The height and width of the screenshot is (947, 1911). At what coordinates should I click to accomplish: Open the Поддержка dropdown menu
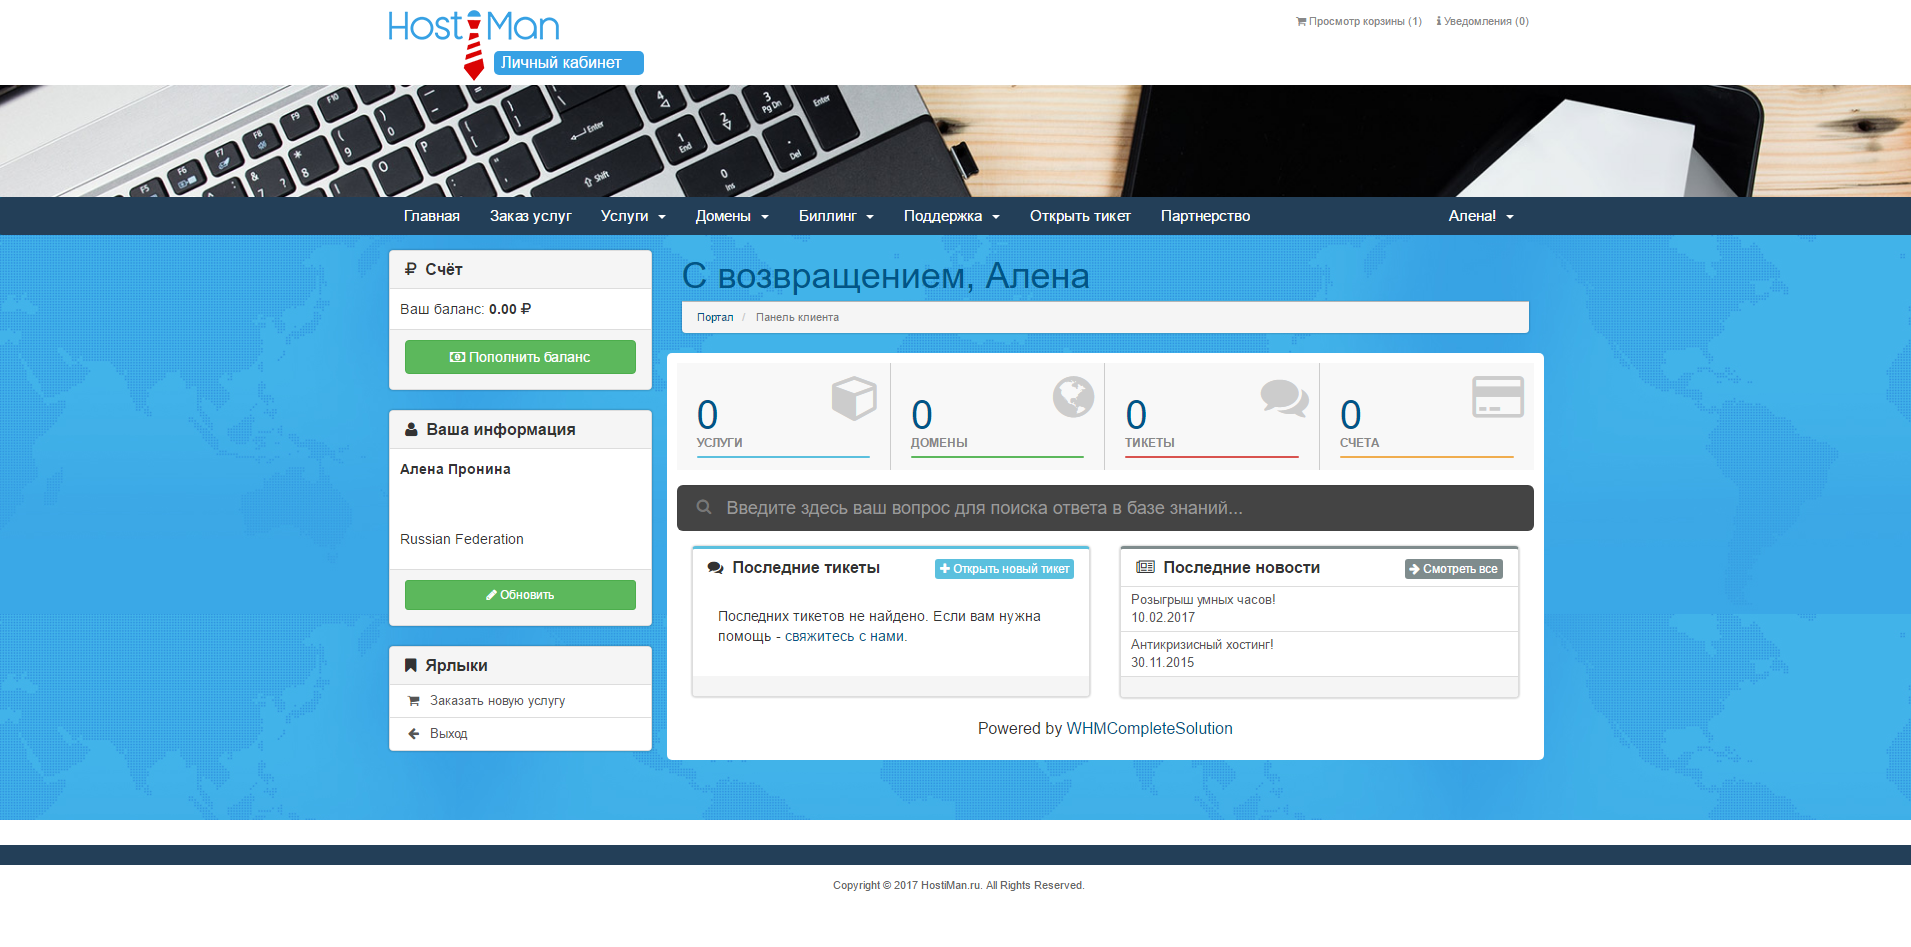952,216
